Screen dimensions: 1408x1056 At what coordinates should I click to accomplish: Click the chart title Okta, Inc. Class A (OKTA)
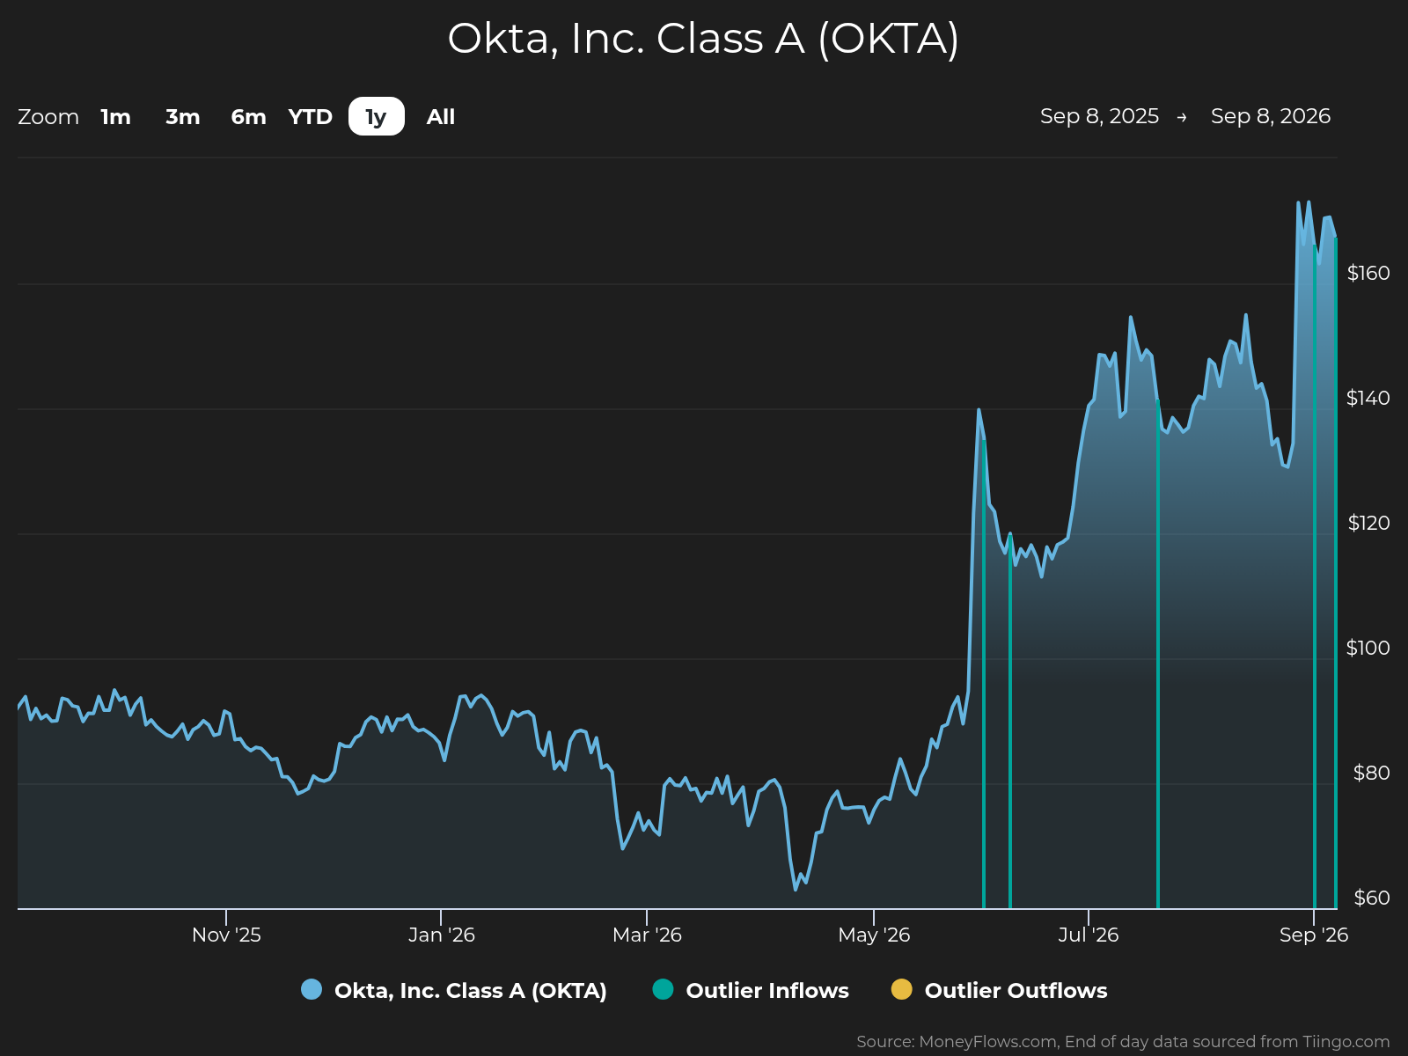(x=703, y=39)
